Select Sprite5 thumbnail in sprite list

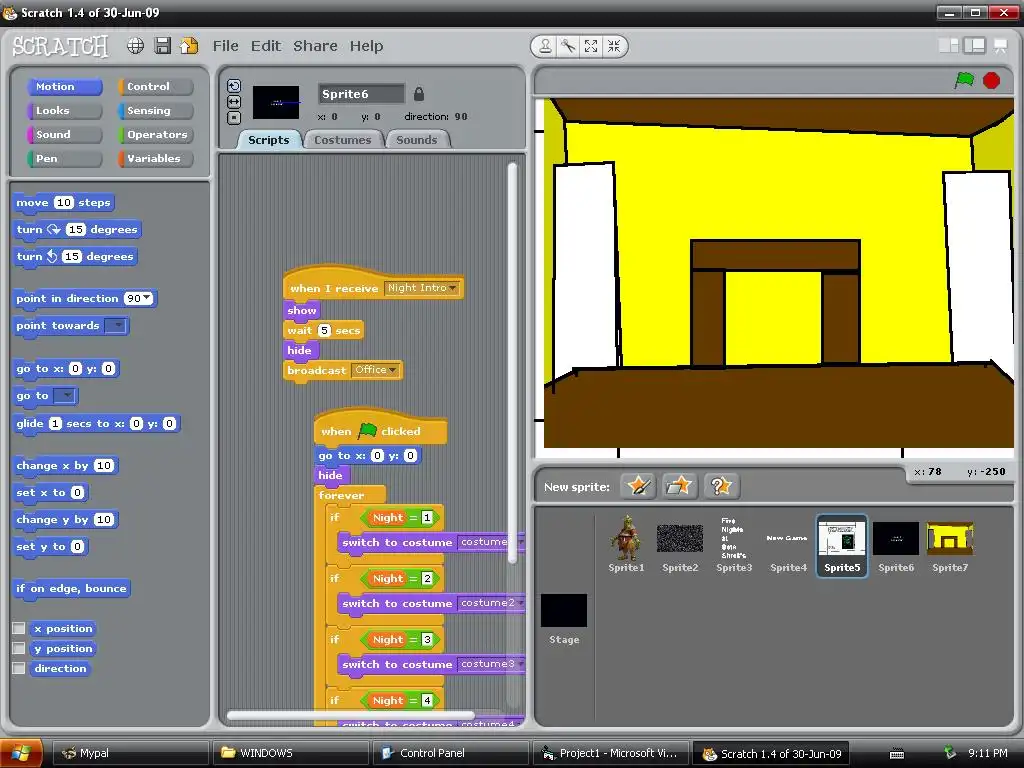842,545
